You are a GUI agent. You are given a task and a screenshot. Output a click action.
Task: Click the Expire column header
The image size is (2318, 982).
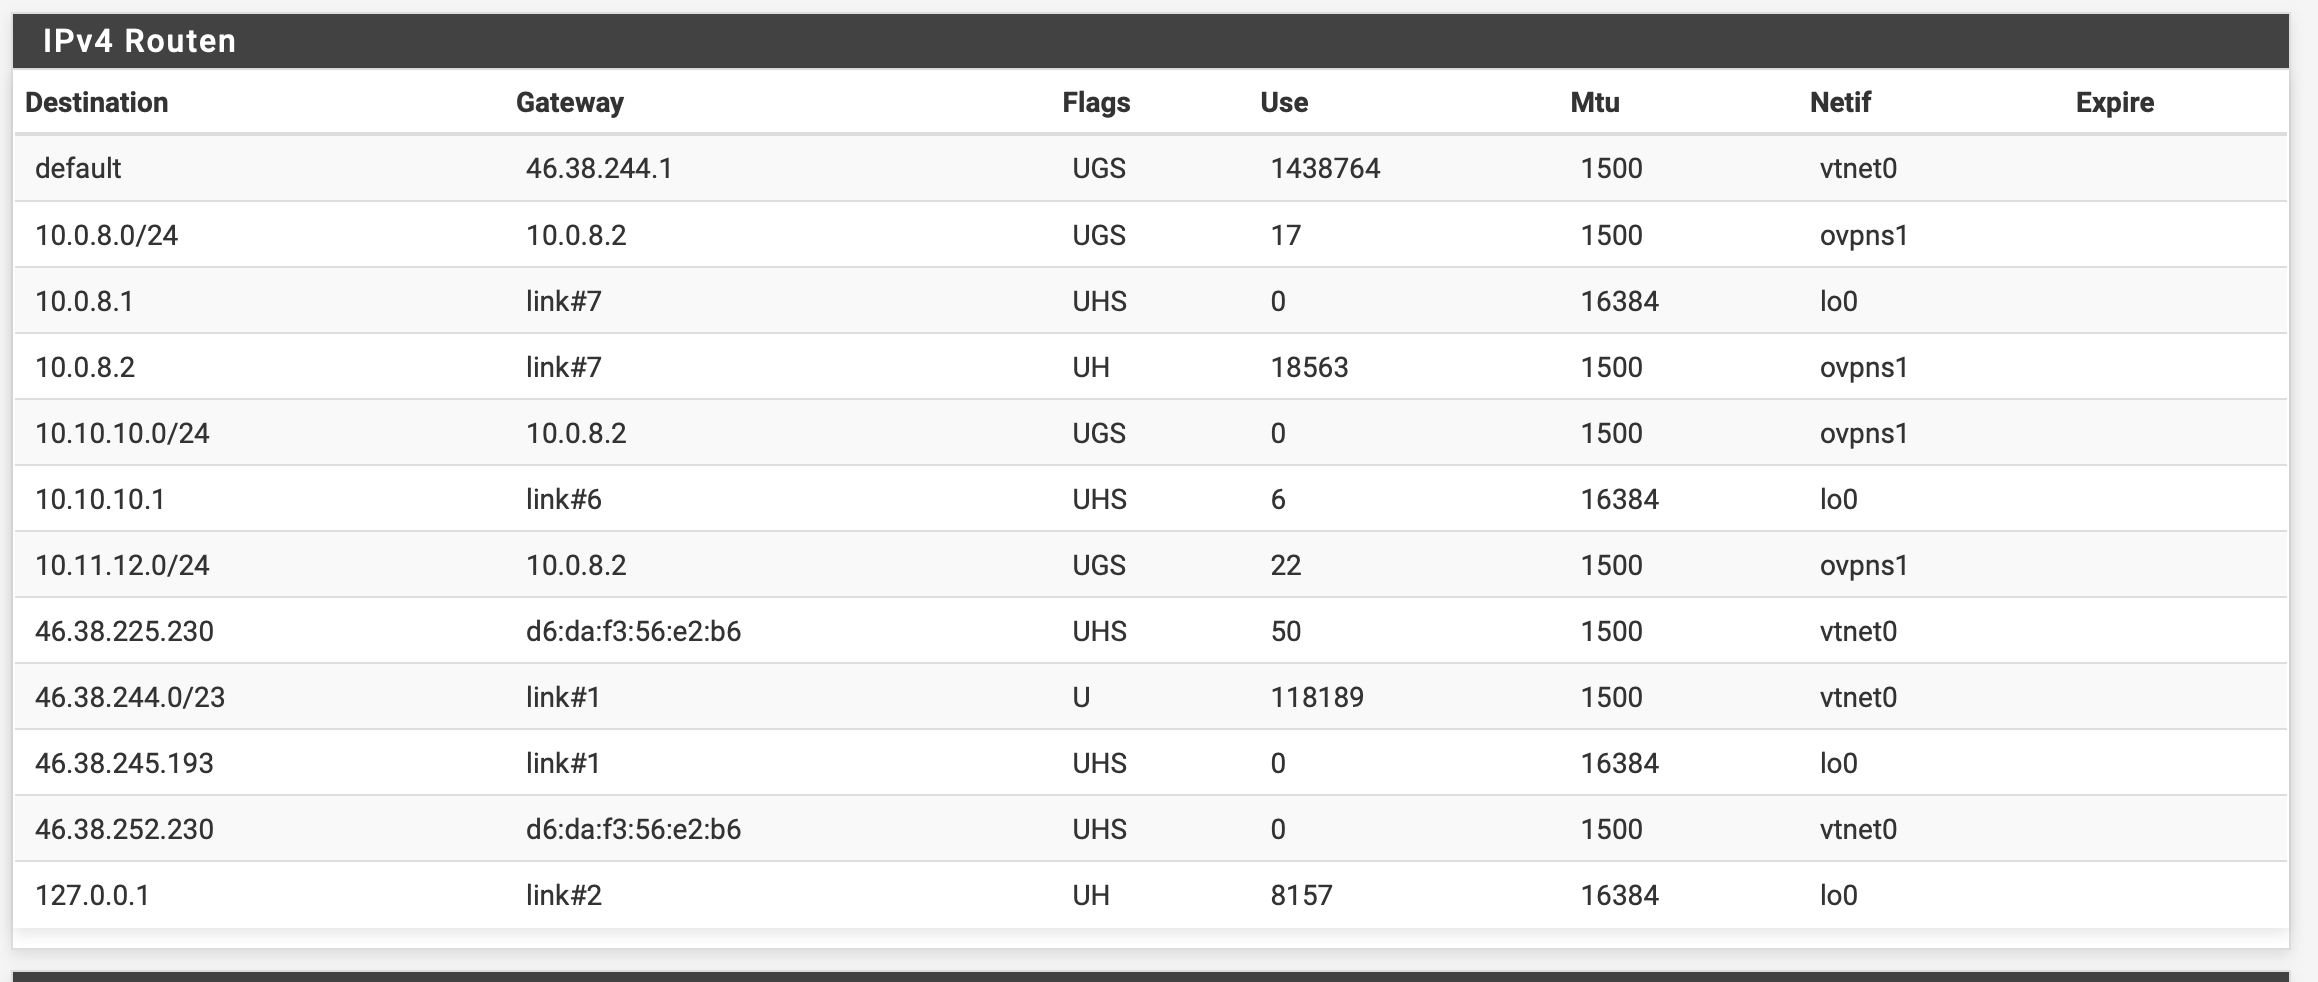tap(2114, 102)
